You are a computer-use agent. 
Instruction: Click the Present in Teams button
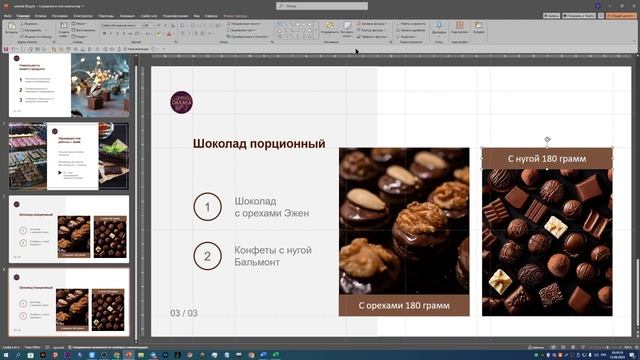pyautogui.click(x=579, y=16)
